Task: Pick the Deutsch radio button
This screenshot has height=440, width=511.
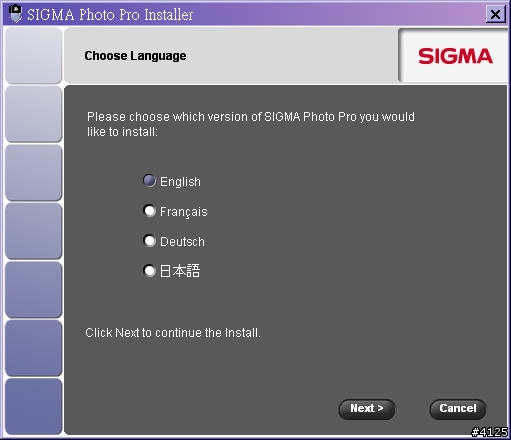Action: tap(149, 241)
